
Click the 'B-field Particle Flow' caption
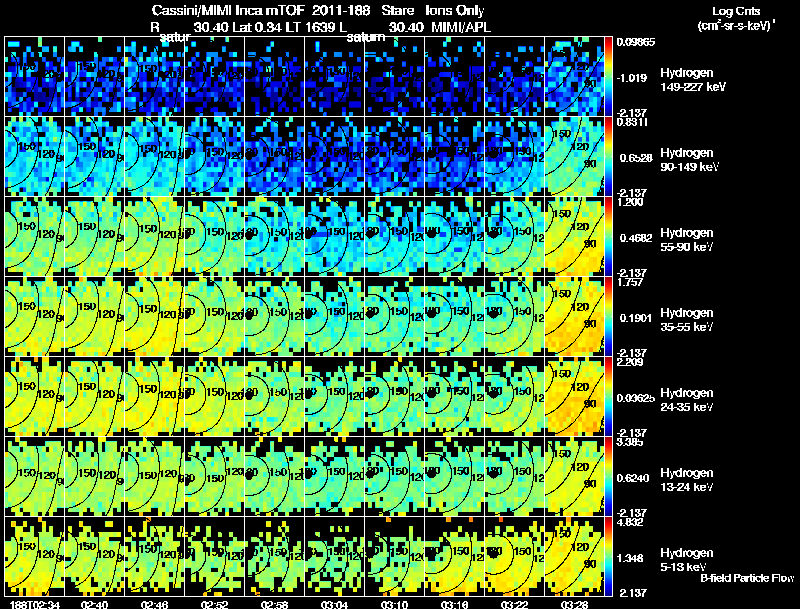[747, 578]
